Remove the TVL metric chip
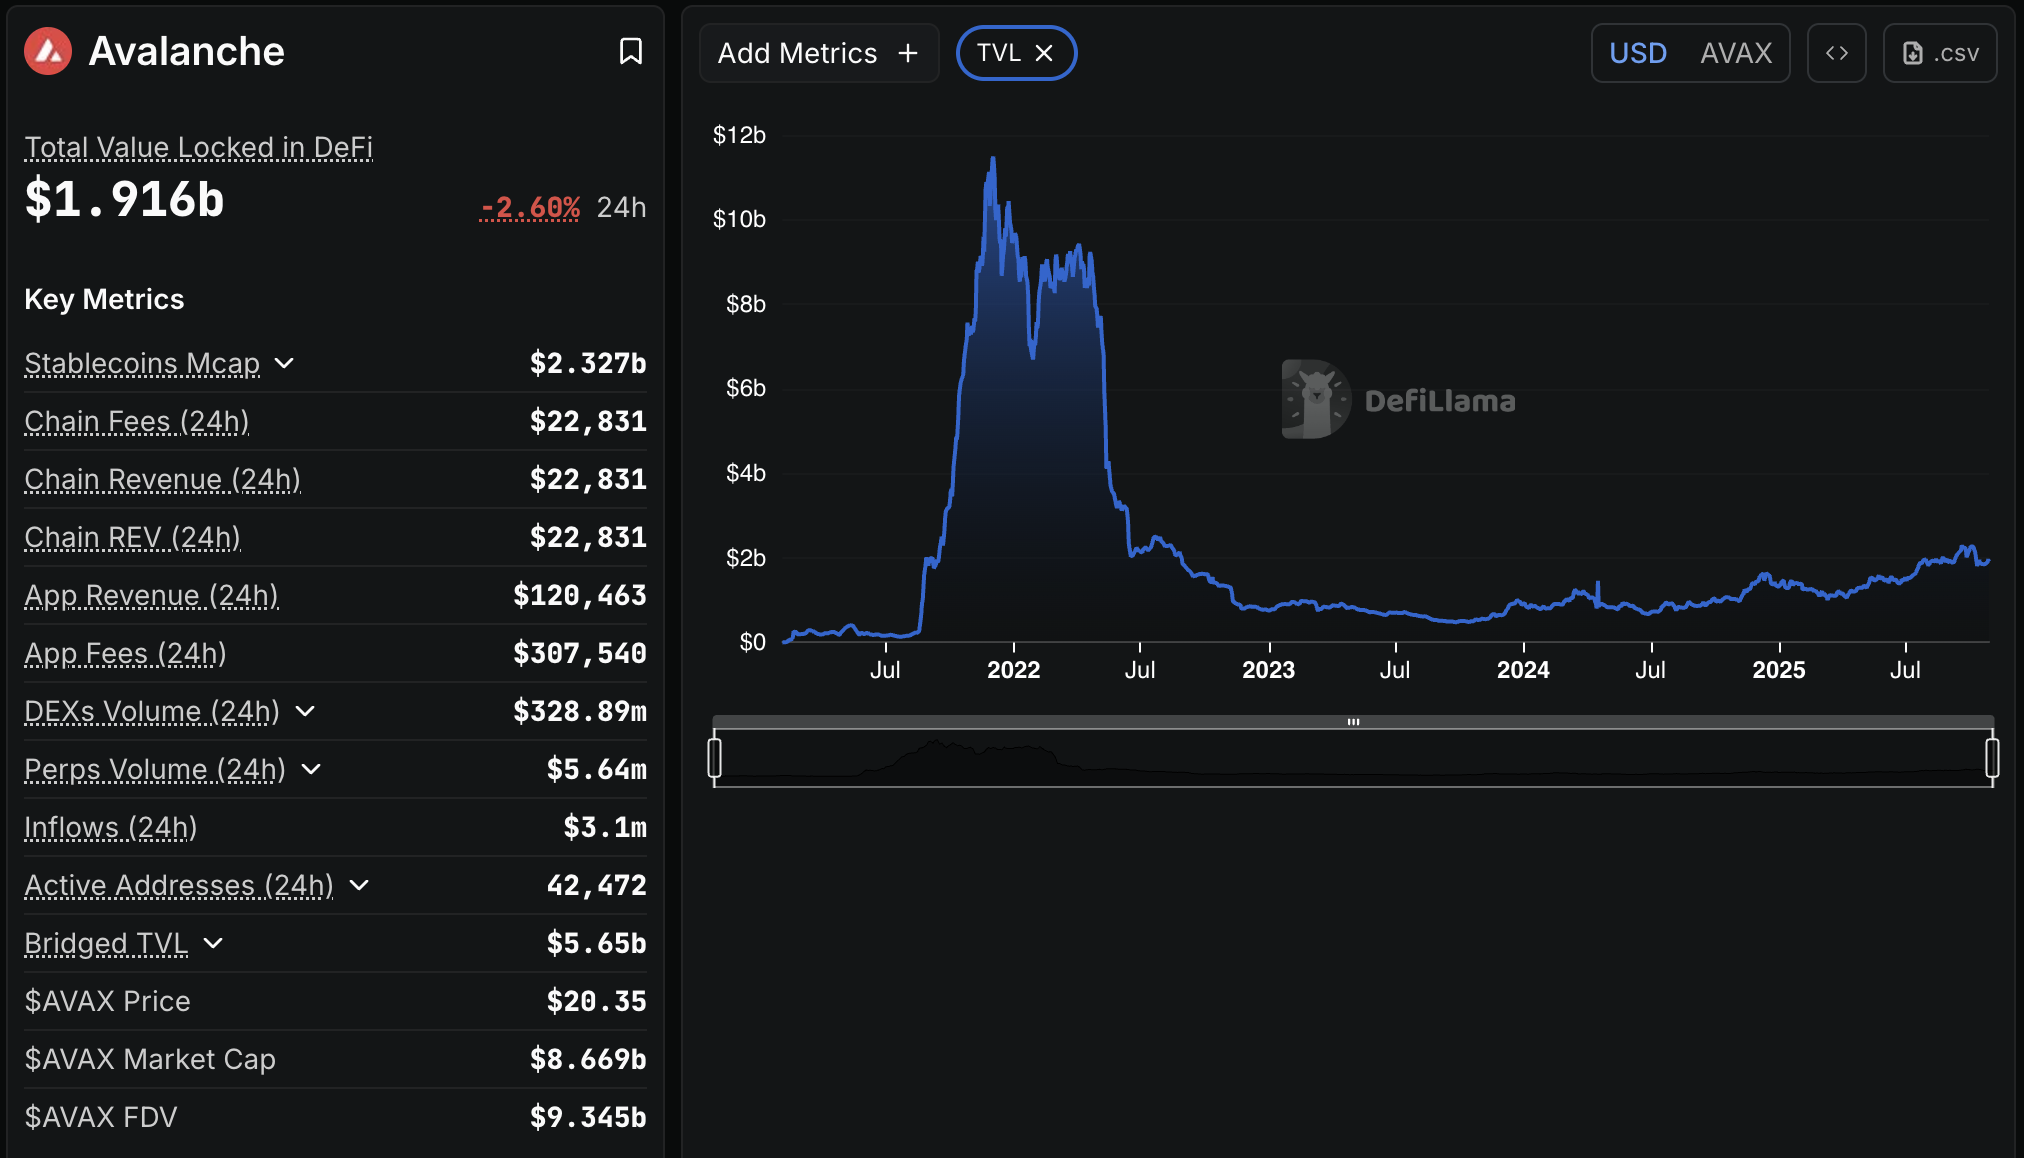The height and width of the screenshot is (1158, 2024). [1044, 53]
